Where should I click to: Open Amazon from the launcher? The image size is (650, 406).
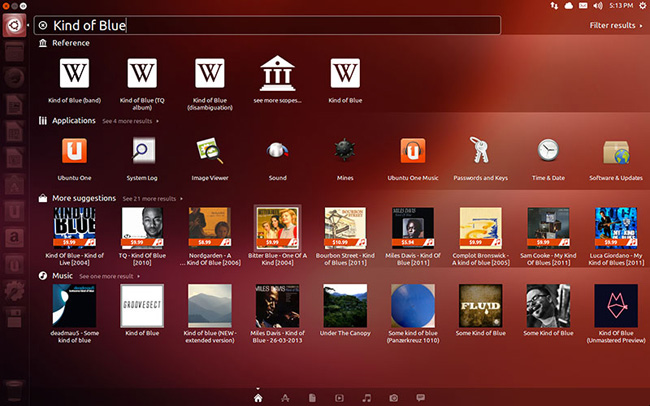point(14,237)
